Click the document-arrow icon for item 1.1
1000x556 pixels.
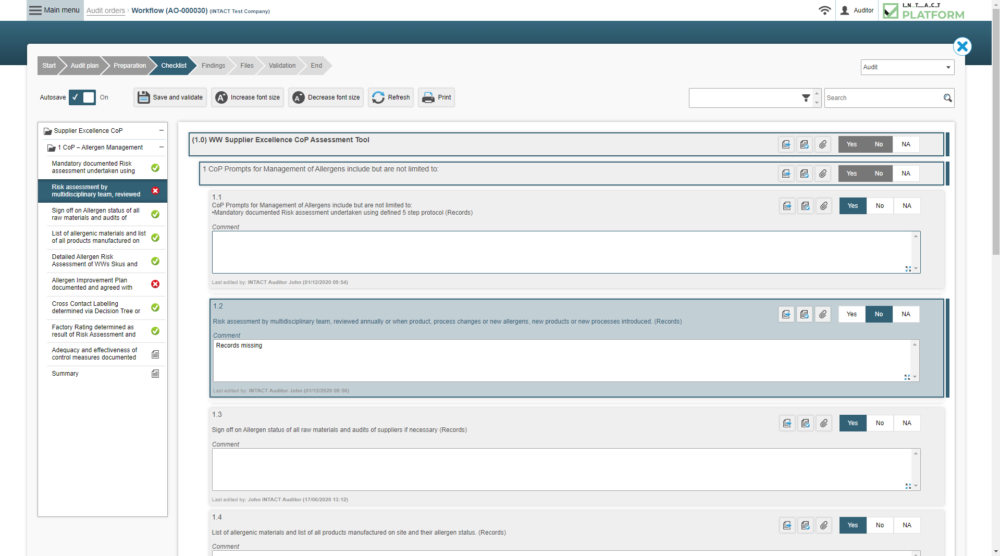coord(787,206)
